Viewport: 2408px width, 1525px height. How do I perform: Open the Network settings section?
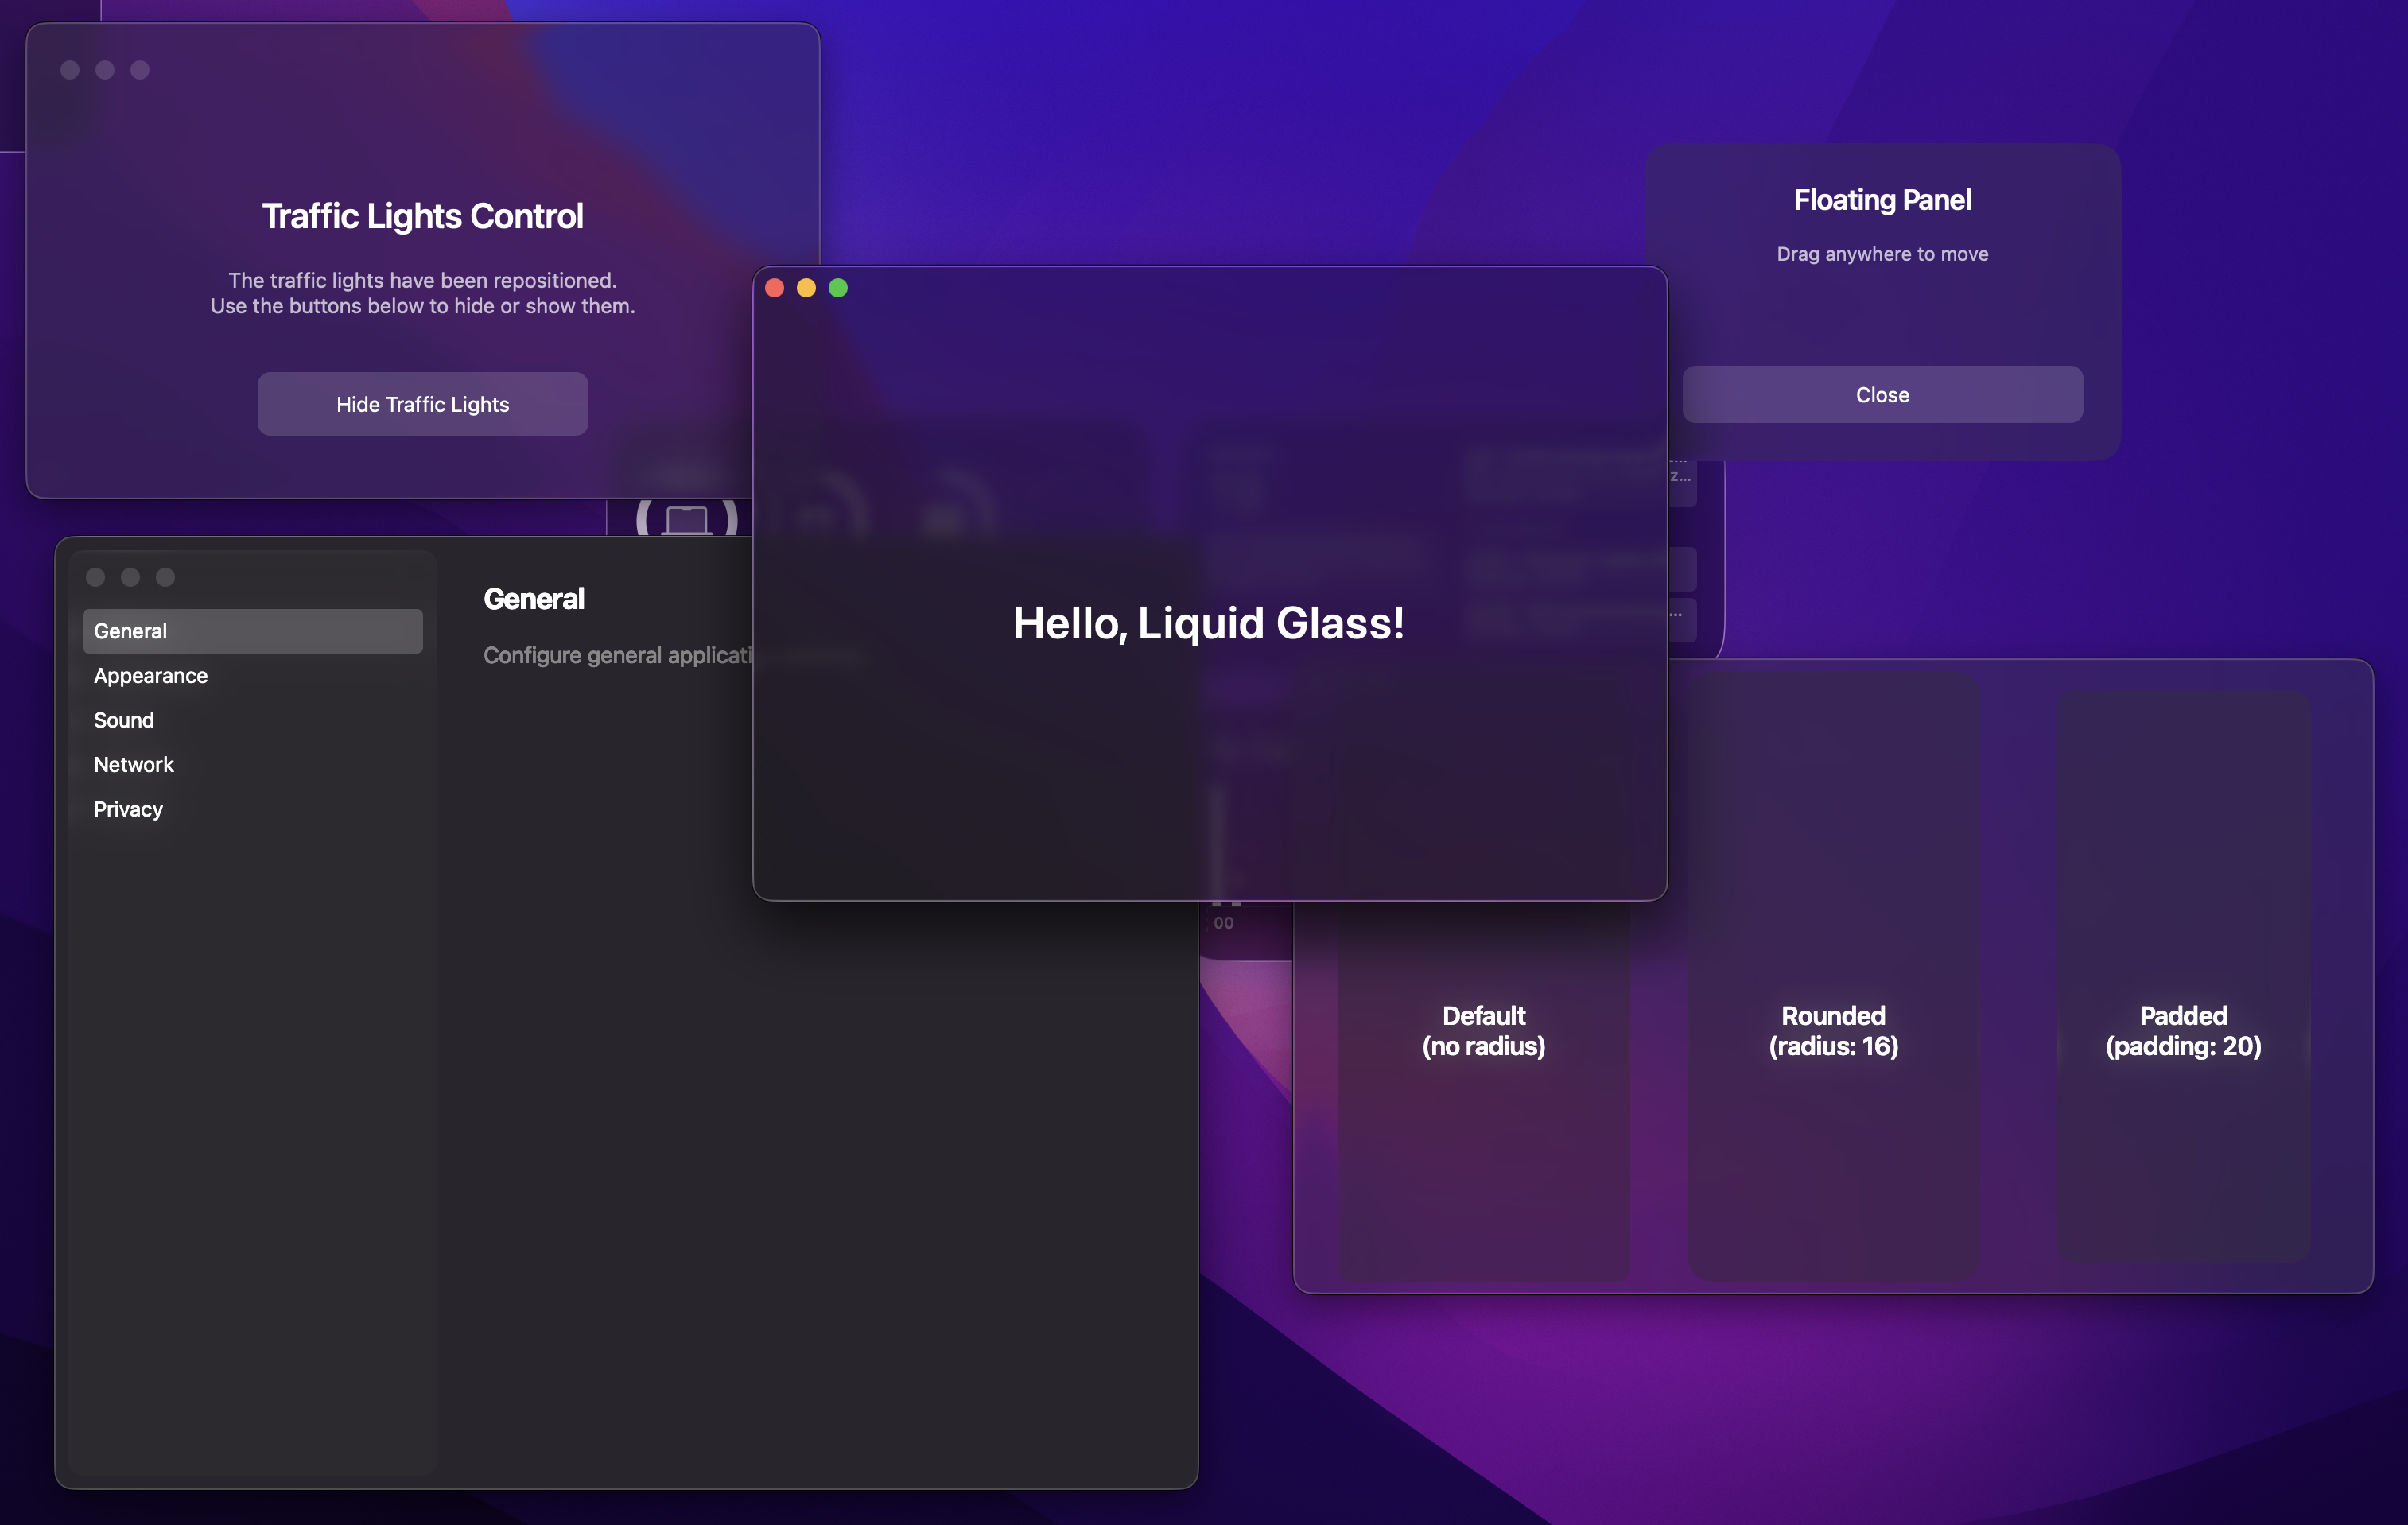click(x=134, y=764)
